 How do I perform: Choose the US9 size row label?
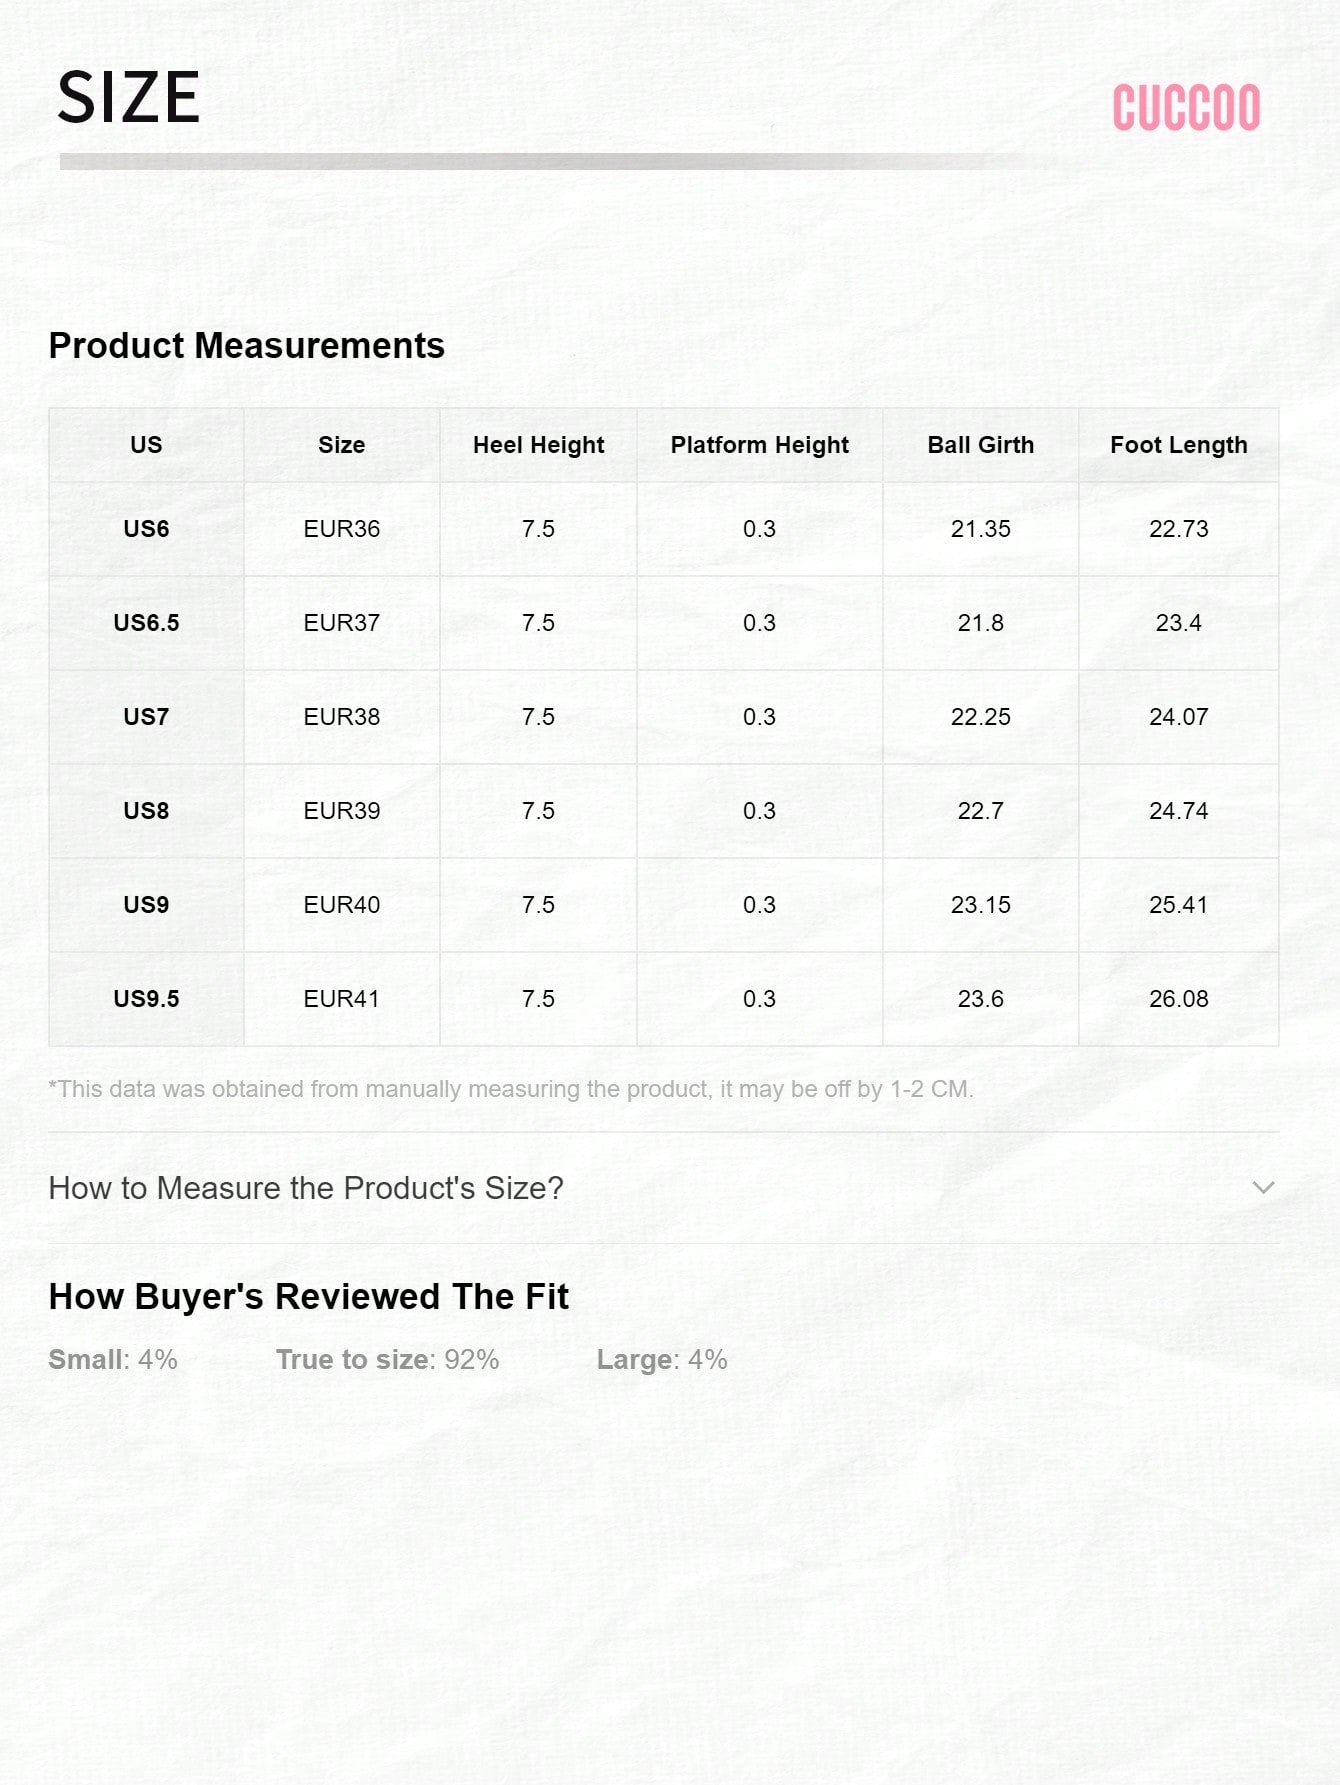[146, 905]
